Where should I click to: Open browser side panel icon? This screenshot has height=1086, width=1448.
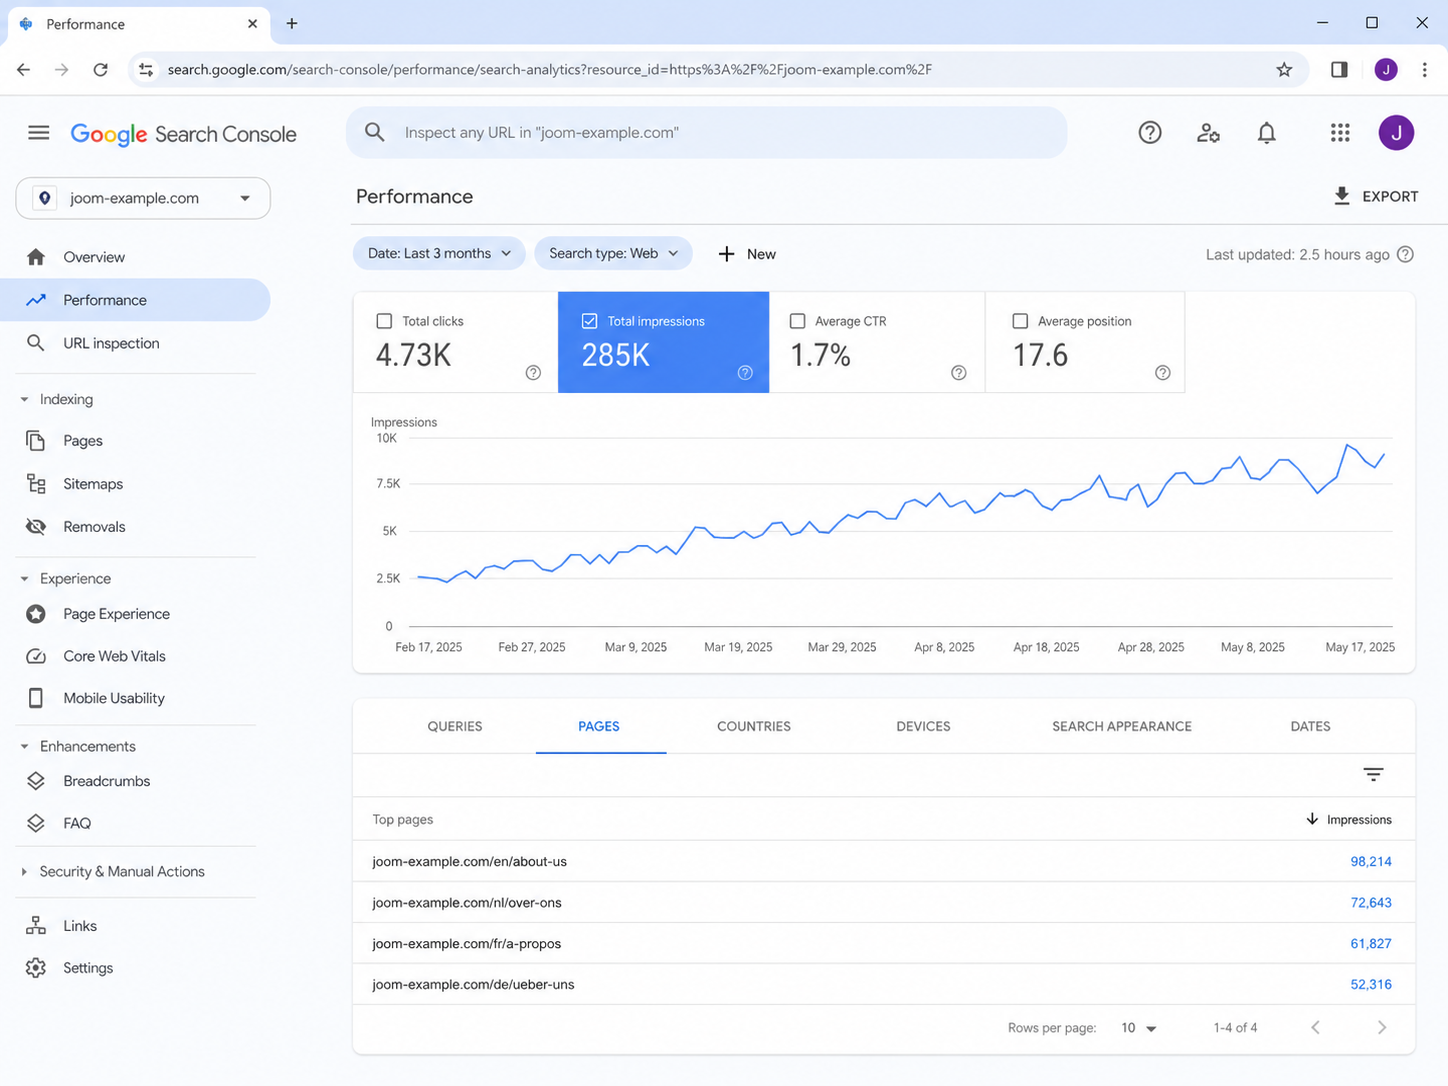(1339, 70)
